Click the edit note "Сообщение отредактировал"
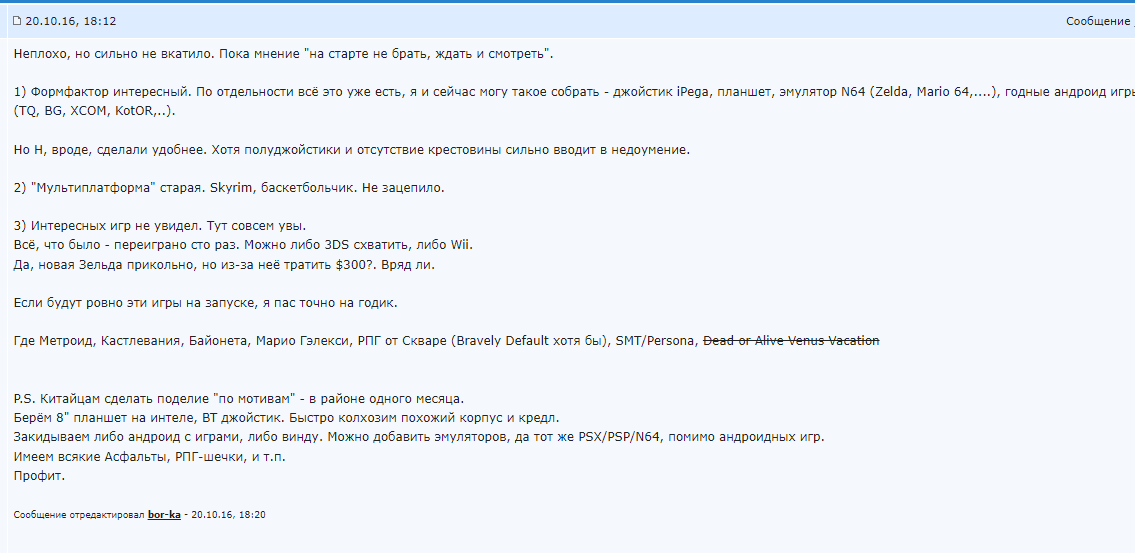 pos(79,515)
